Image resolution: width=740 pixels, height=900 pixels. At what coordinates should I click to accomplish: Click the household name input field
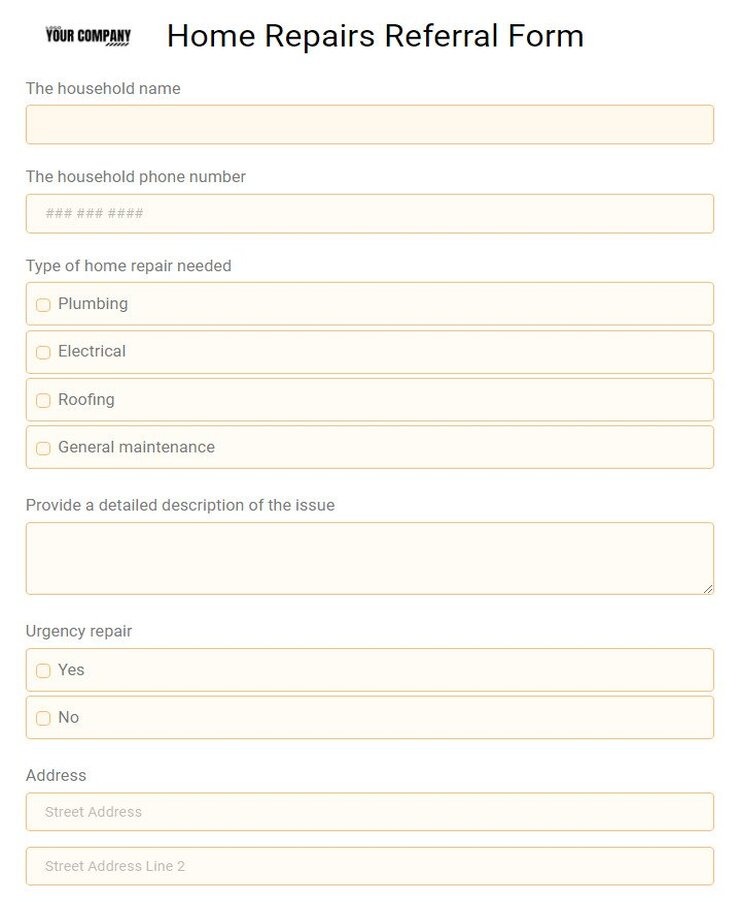point(370,124)
